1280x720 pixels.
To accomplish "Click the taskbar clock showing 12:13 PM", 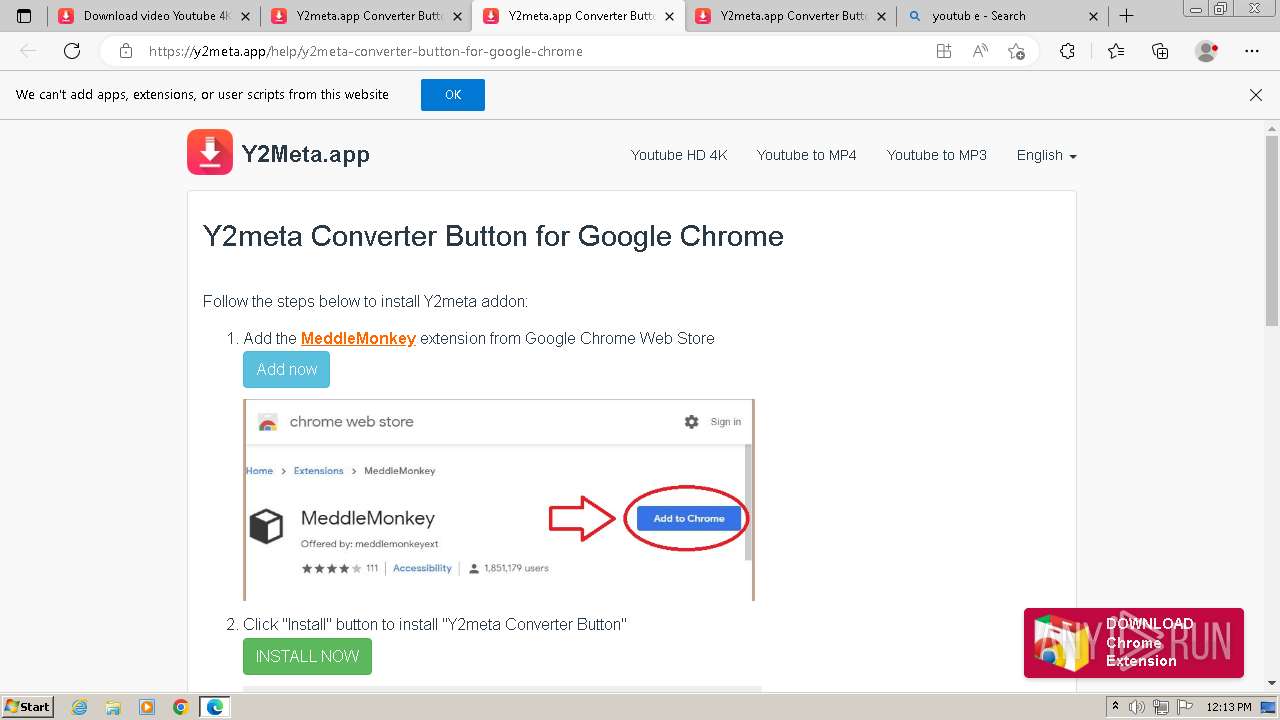I will pos(1230,707).
